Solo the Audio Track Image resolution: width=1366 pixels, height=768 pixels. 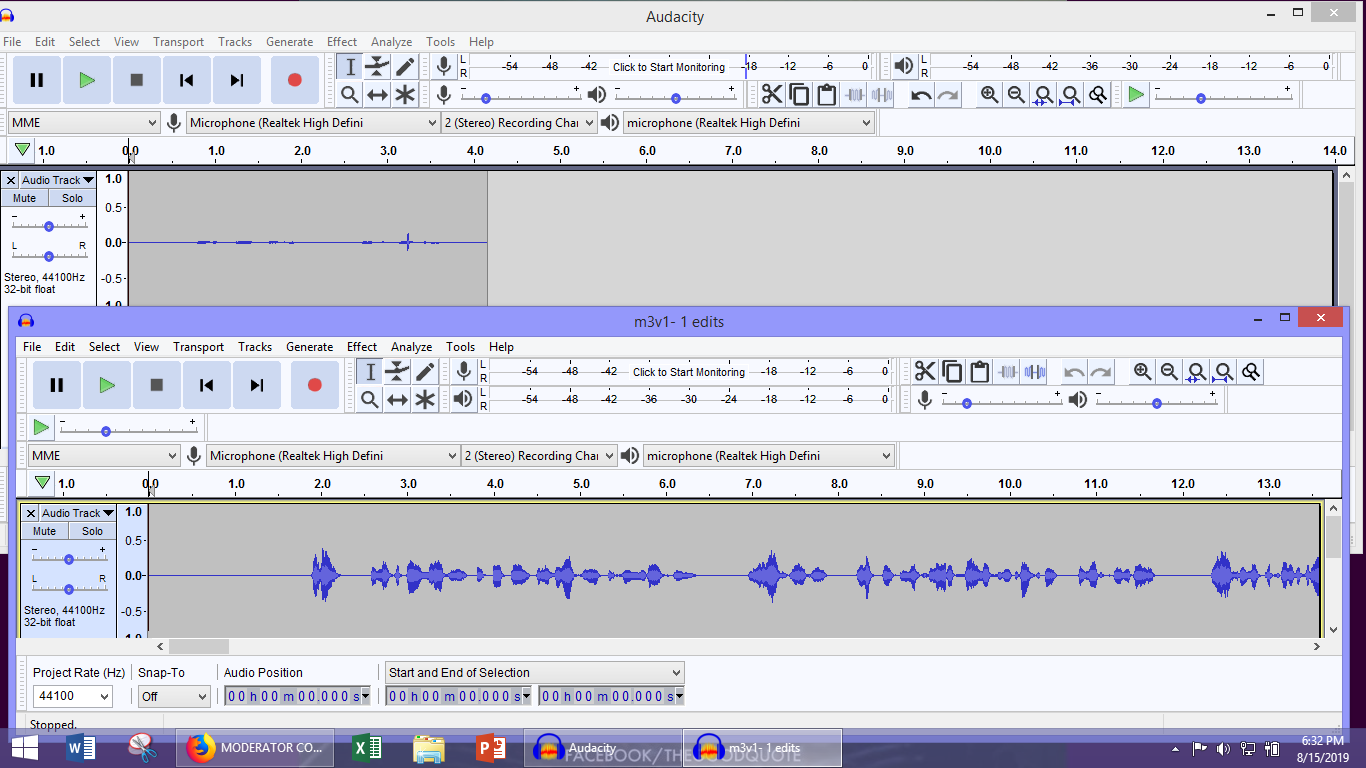71,198
